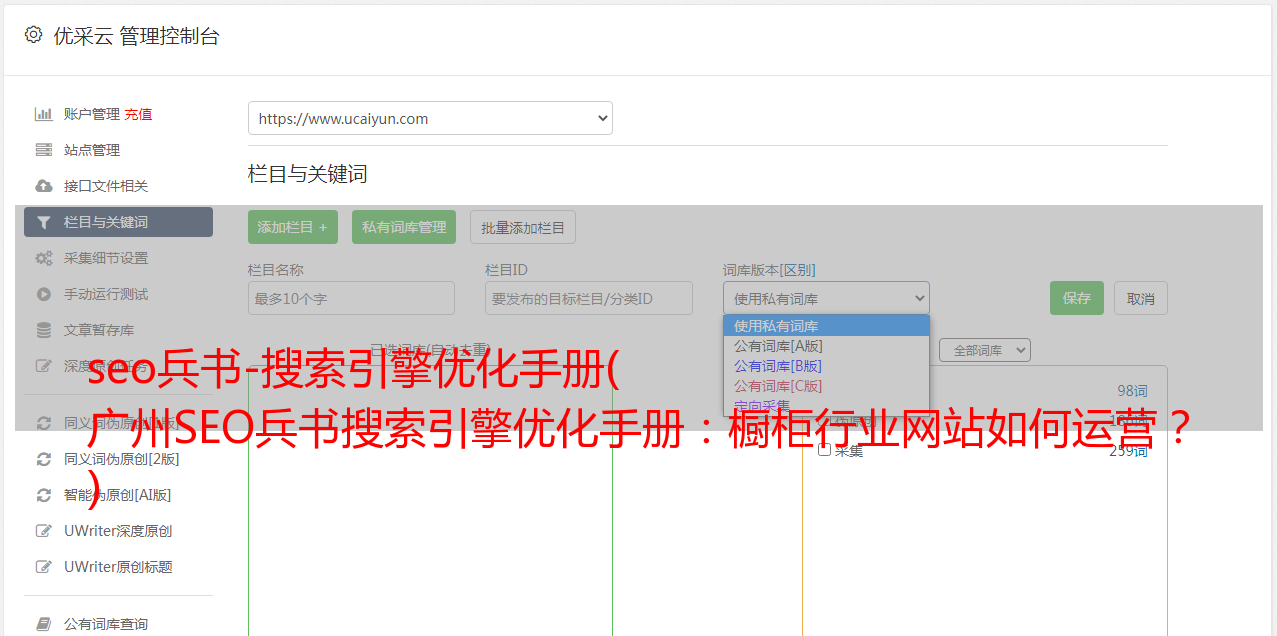Click the refresh icon for 同义词伪原创[2版]

point(44,459)
